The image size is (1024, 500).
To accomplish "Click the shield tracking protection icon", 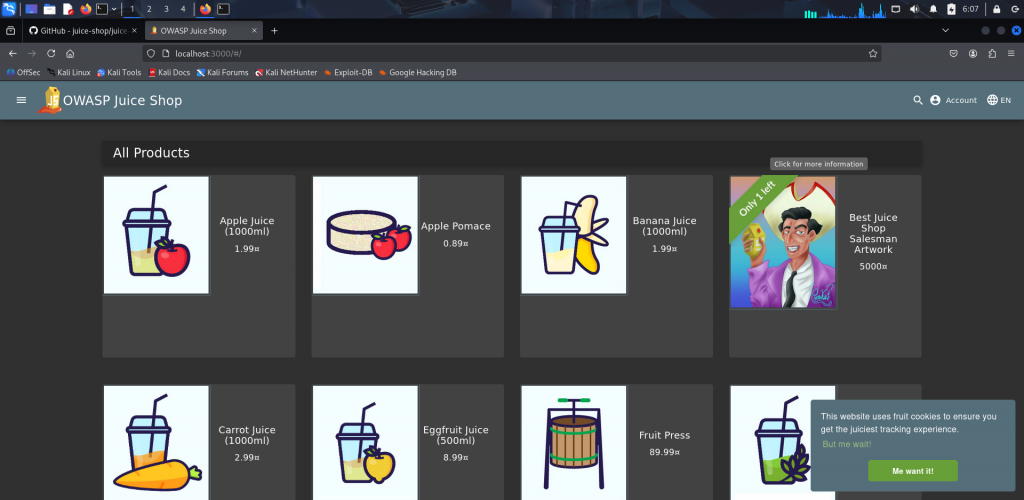I will click(x=151, y=54).
